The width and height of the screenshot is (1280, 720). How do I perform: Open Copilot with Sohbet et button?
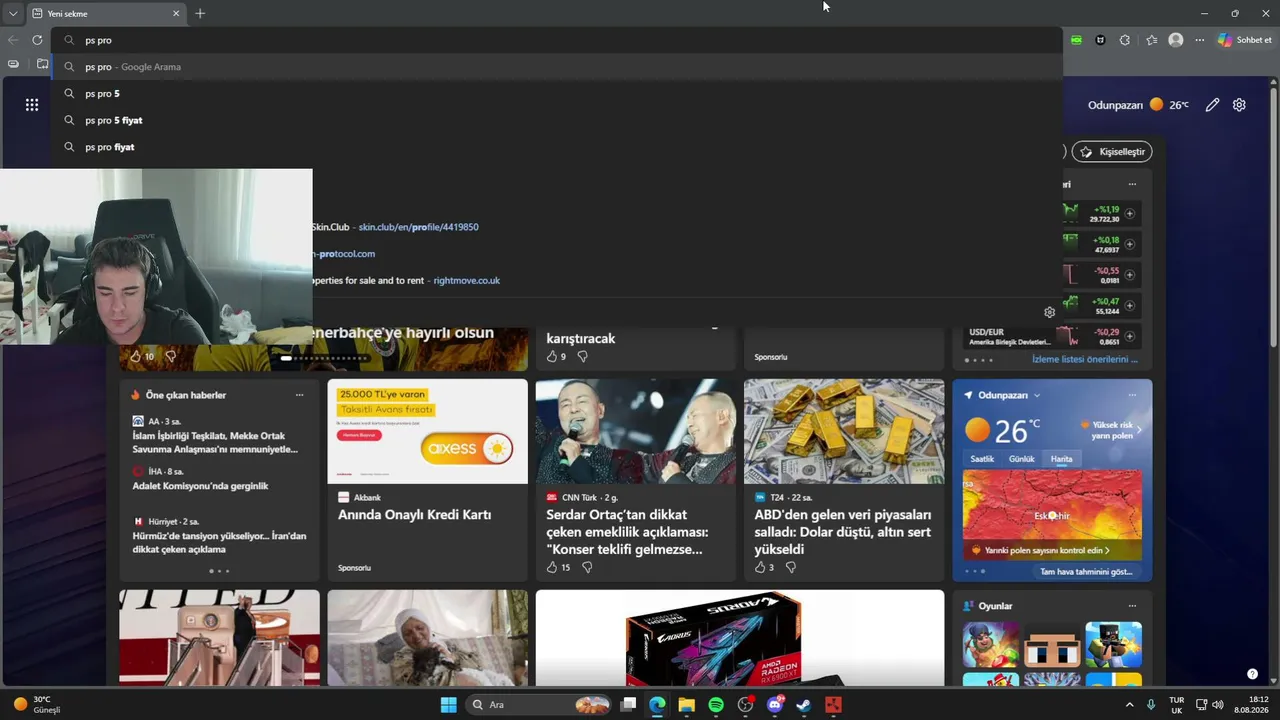(x=1245, y=40)
